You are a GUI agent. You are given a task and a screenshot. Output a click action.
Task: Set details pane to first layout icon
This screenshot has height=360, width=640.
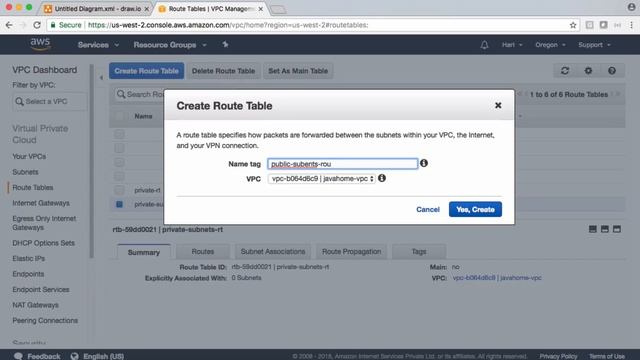pyautogui.click(x=593, y=229)
